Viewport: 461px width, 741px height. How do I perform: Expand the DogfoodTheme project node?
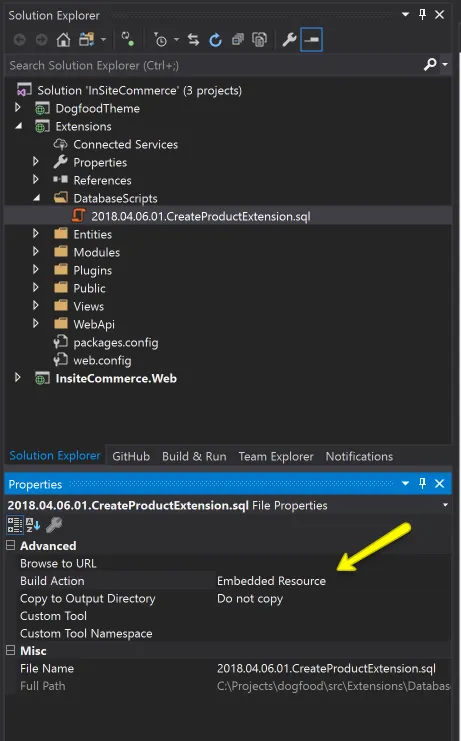pos(17,108)
